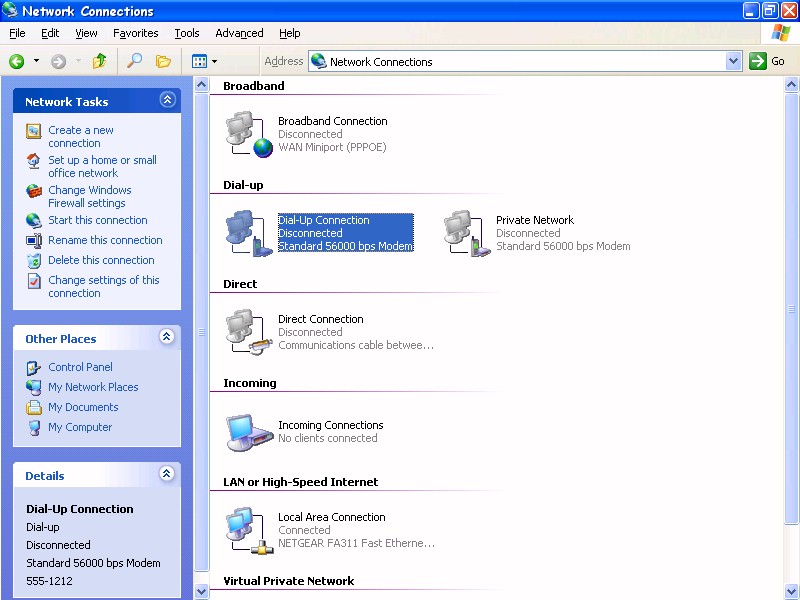Click the home network setup house icon
Screen dimensions: 800x600
(34, 161)
